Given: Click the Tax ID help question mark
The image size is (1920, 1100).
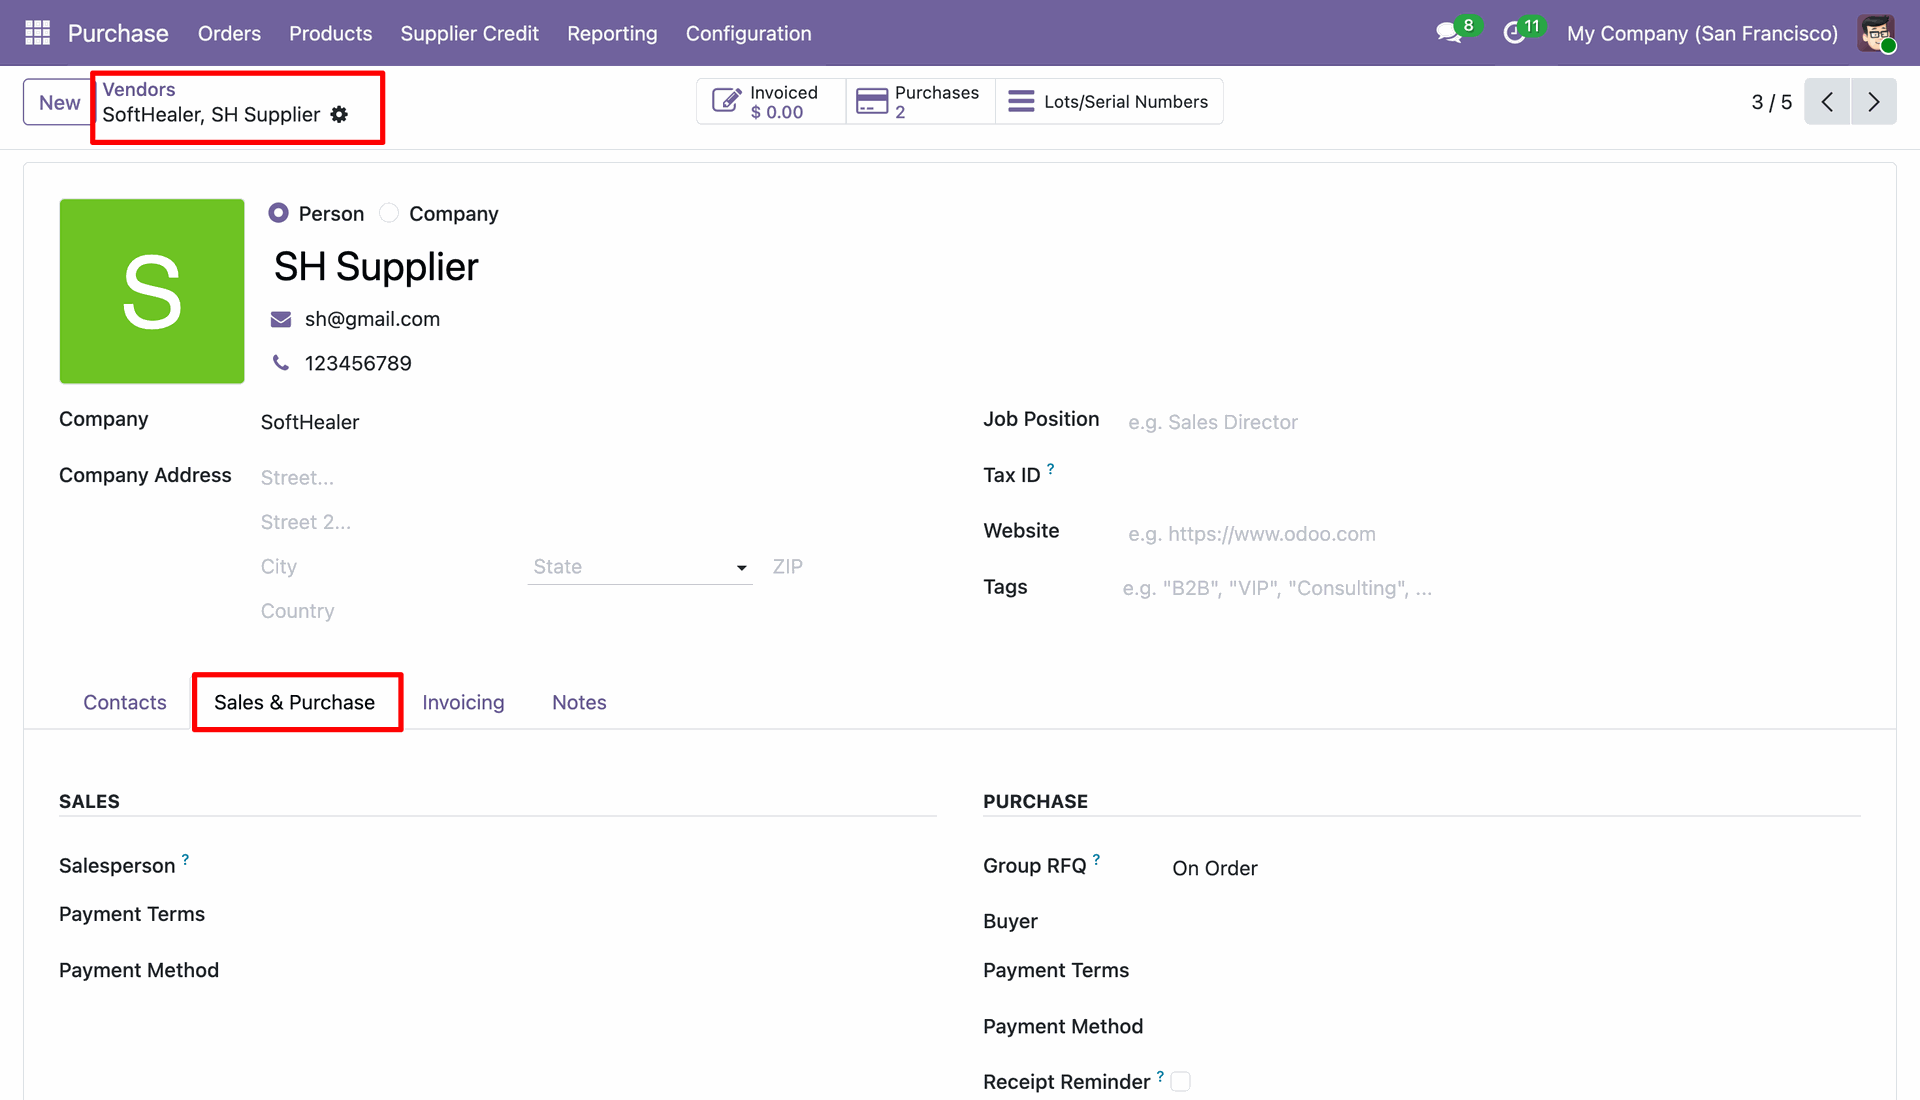Looking at the screenshot, I should [x=1050, y=468].
